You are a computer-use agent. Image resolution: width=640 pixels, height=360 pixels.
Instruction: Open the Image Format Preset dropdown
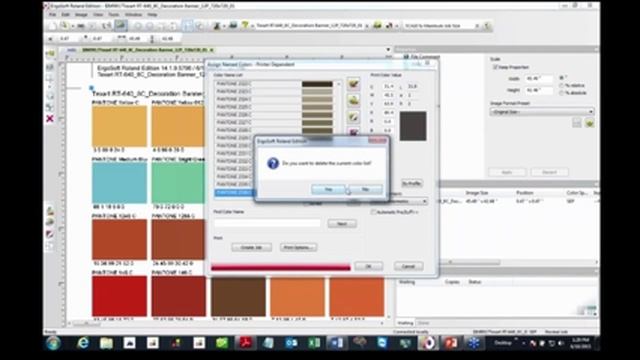click(x=542, y=111)
